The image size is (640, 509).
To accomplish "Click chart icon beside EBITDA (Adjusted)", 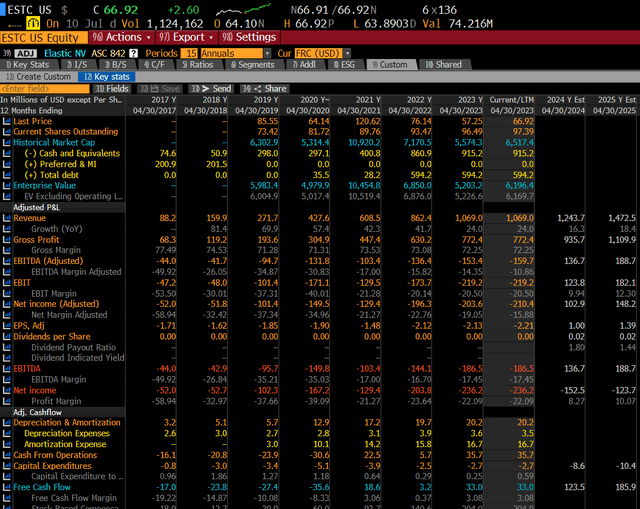I will tap(6, 261).
